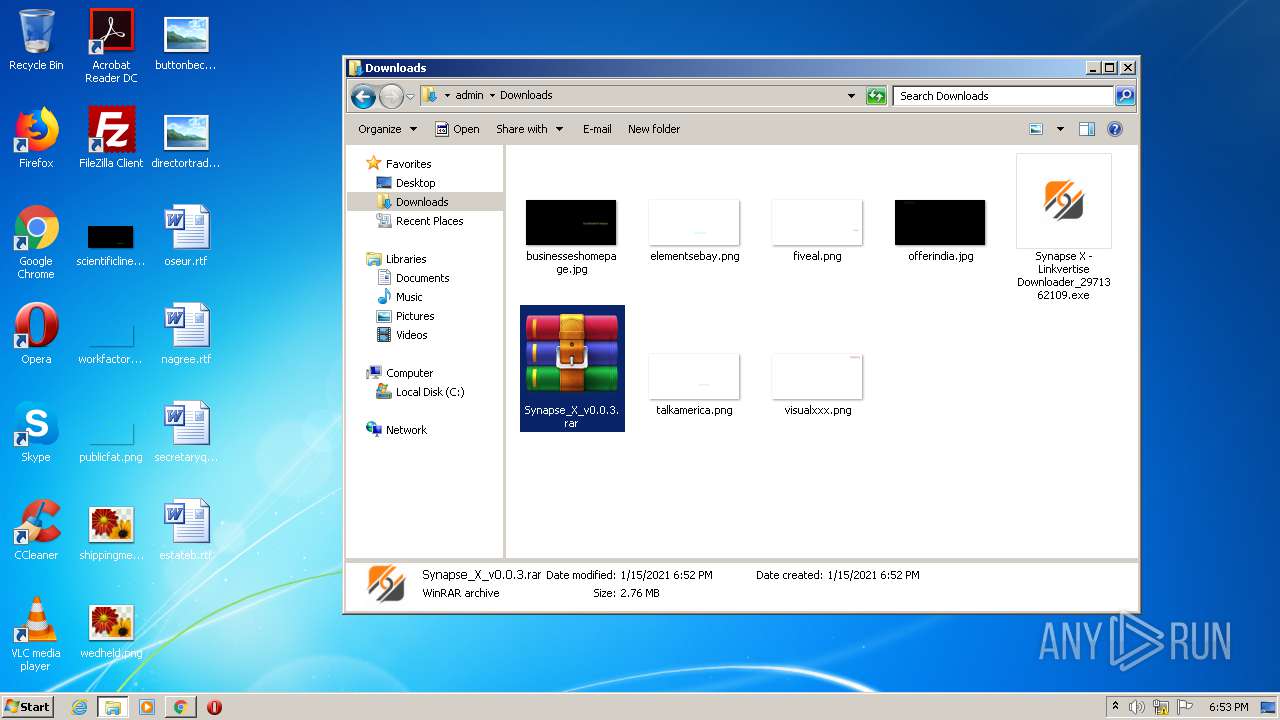This screenshot has width=1280, height=720.
Task: Open VLC media player shortcut
Action: click(x=36, y=635)
